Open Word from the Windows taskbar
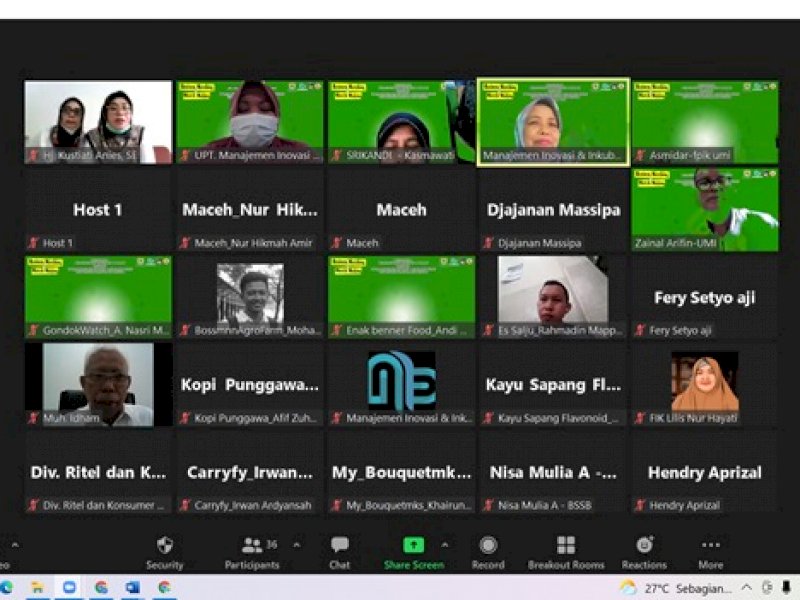 click(x=132, y=587)
